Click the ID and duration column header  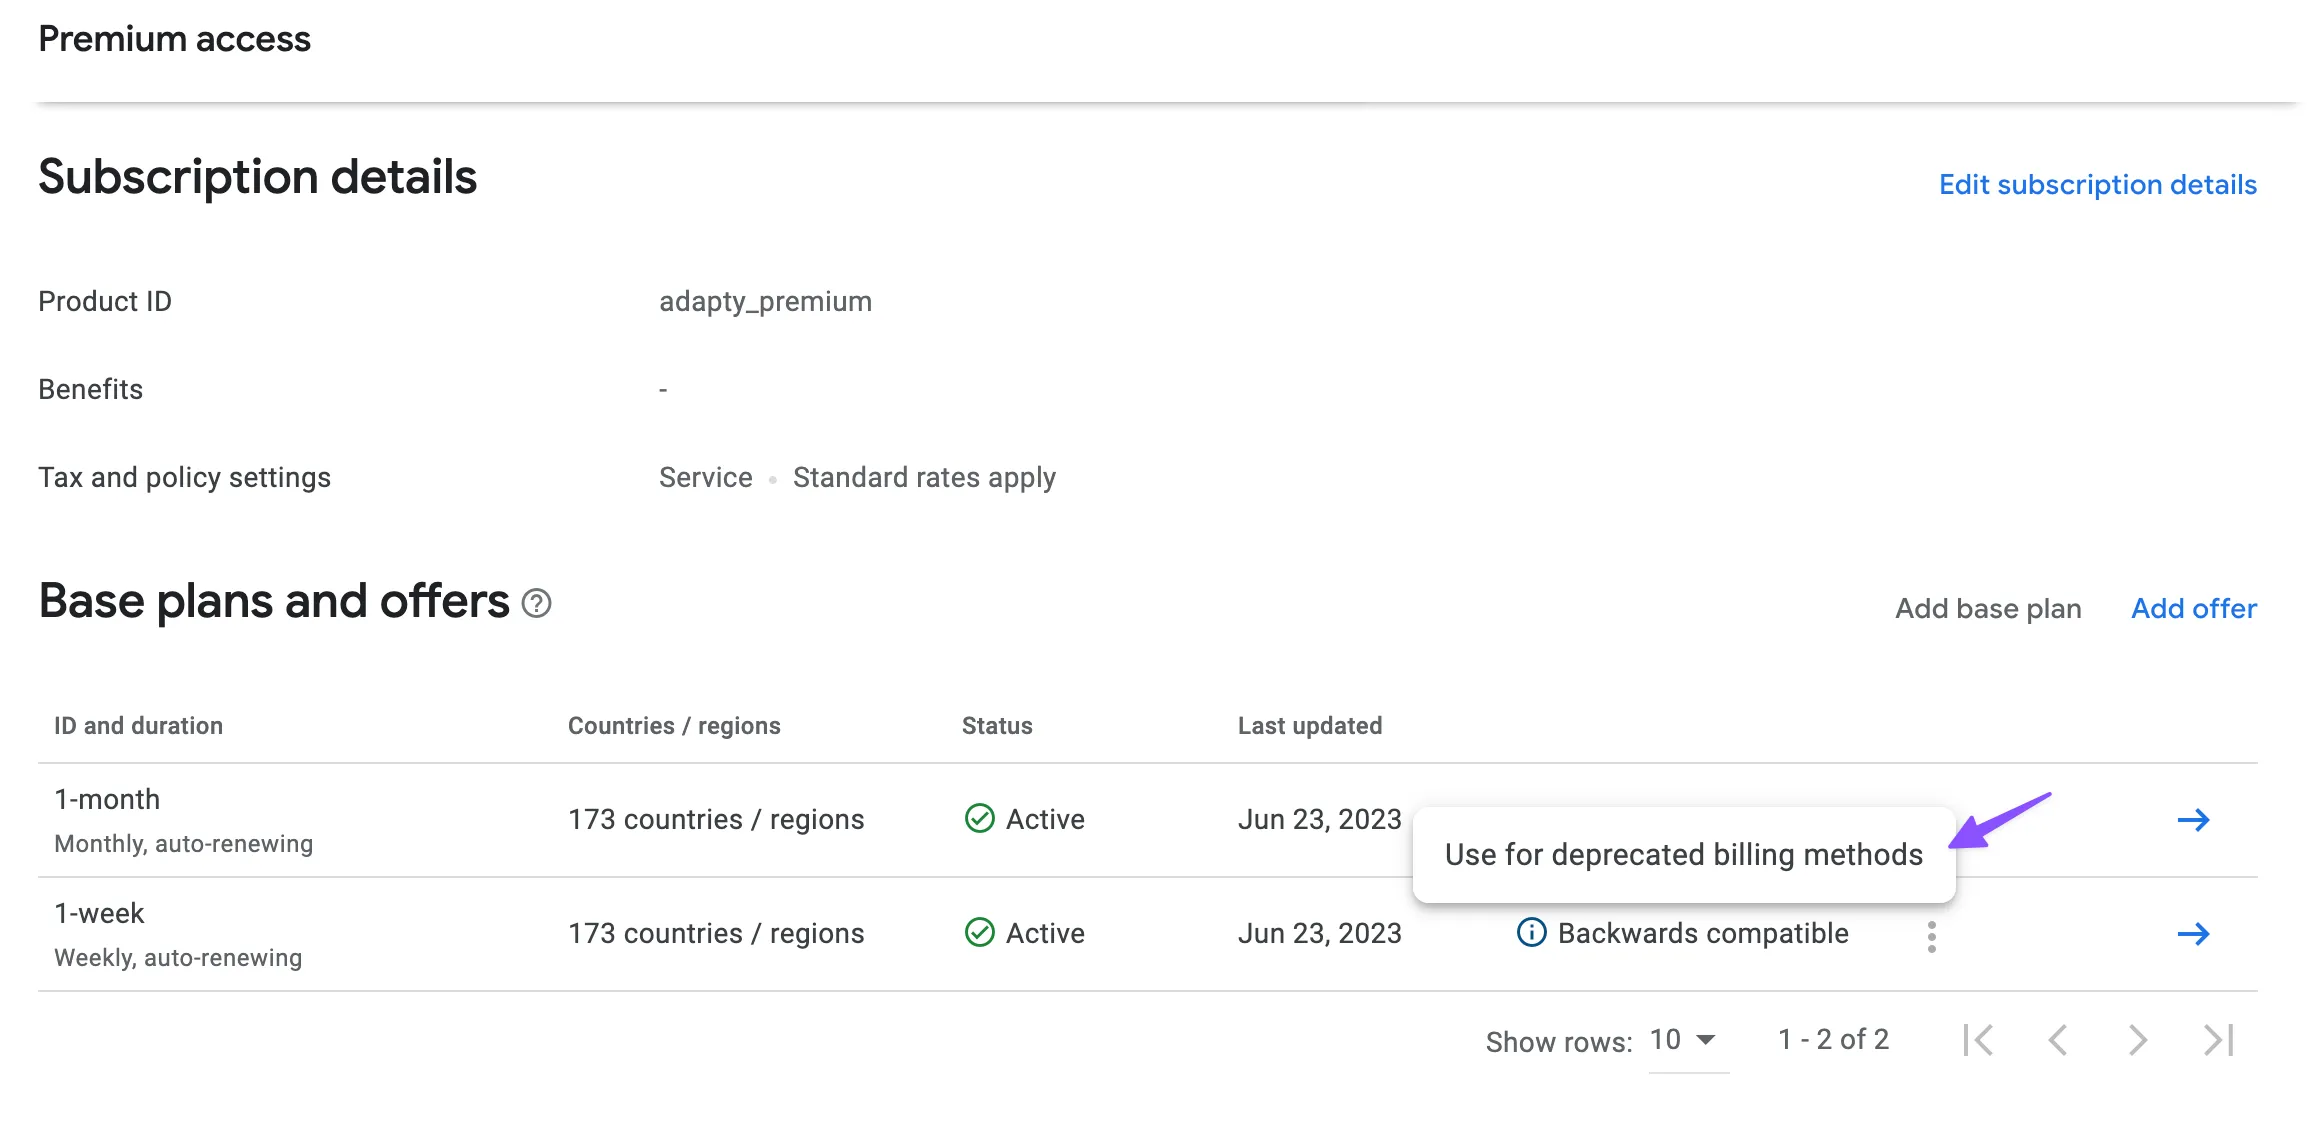coord(138,726)
